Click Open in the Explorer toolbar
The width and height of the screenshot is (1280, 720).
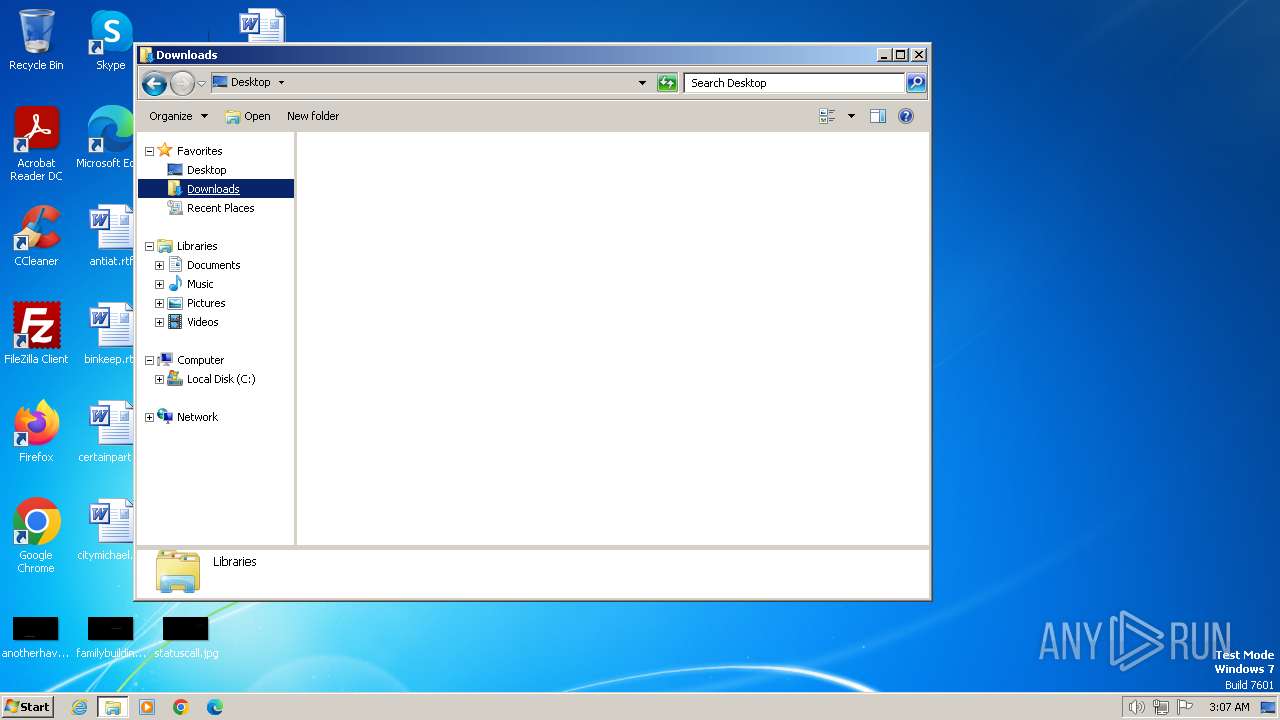247,116
